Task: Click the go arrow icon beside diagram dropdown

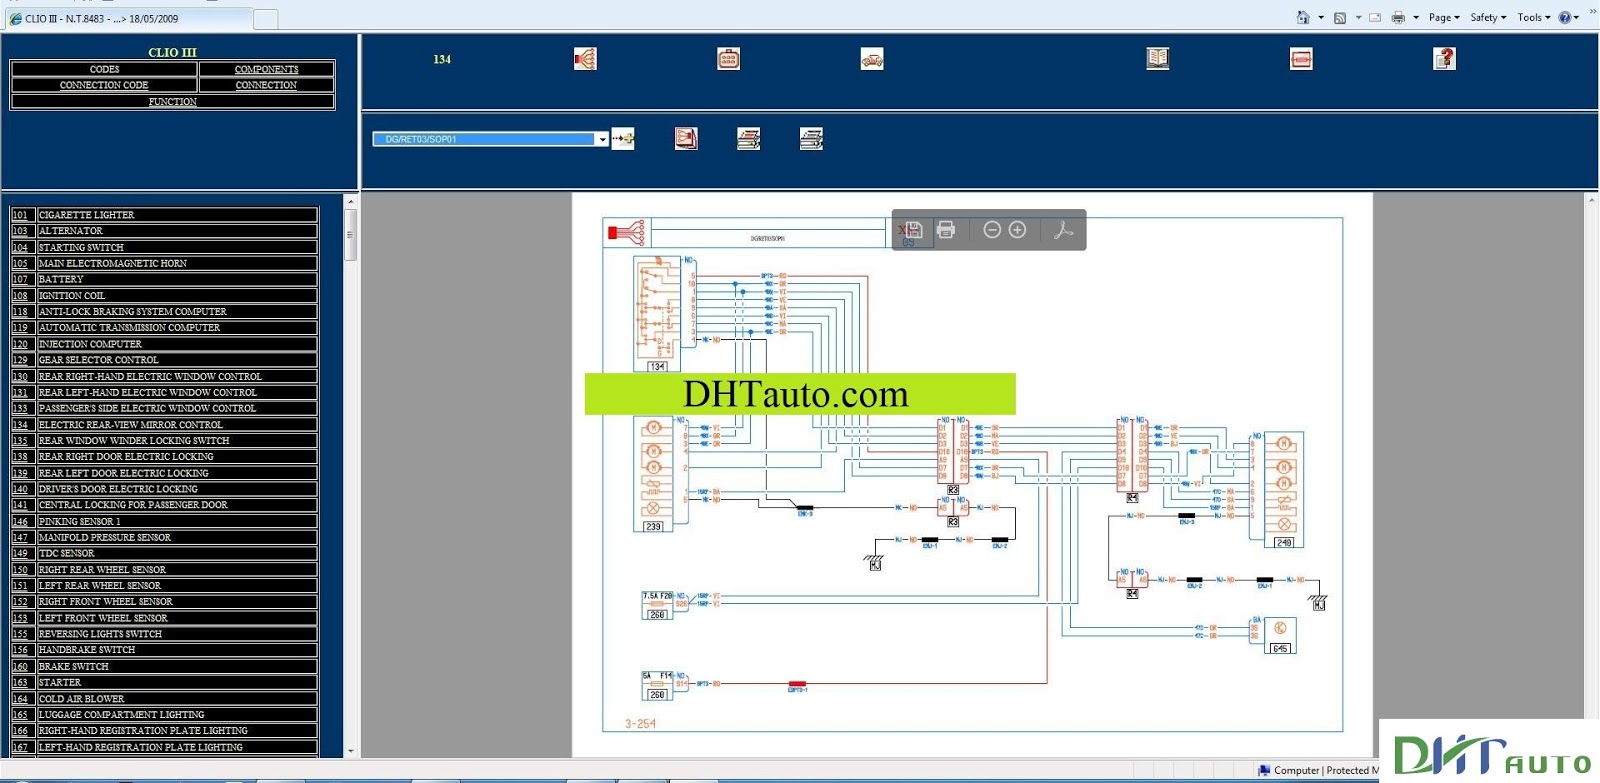Action: (623, 138)
